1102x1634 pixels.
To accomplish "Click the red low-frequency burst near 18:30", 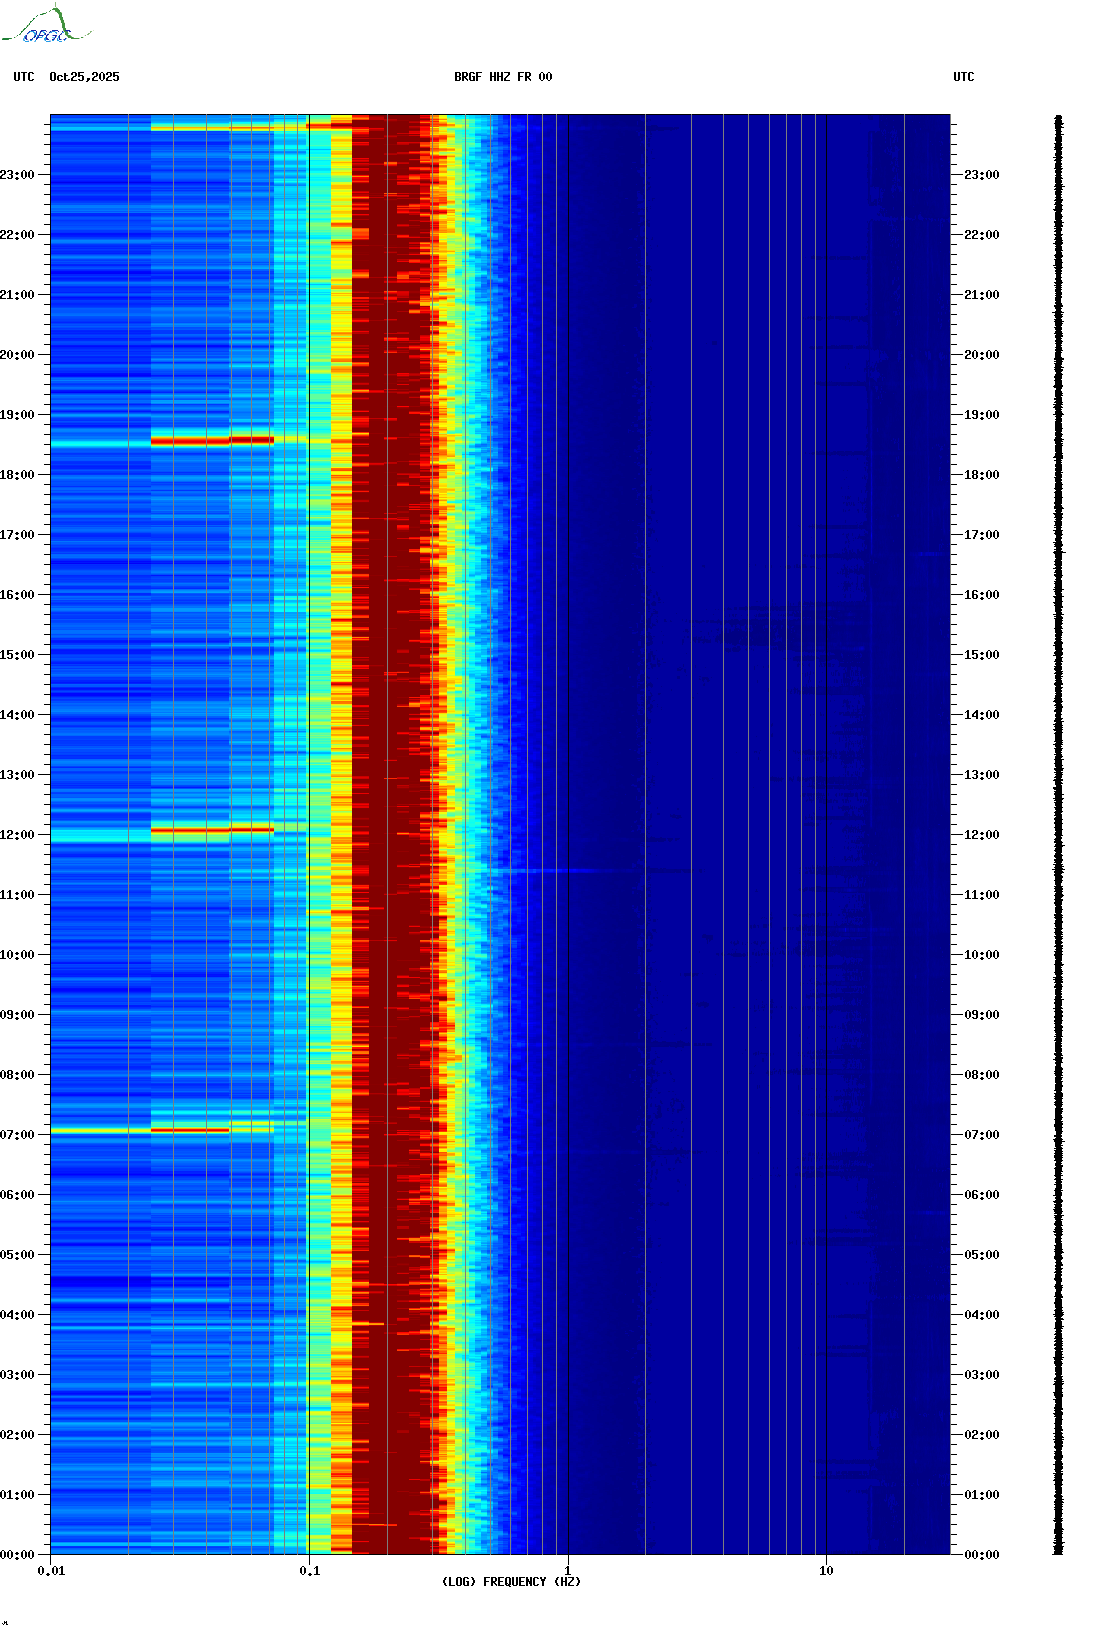I will [x=212, y=440].
